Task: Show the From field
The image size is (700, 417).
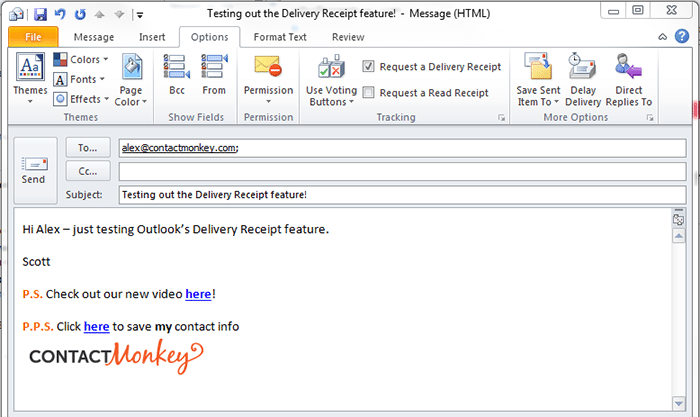Action: (x=214, y=74)
